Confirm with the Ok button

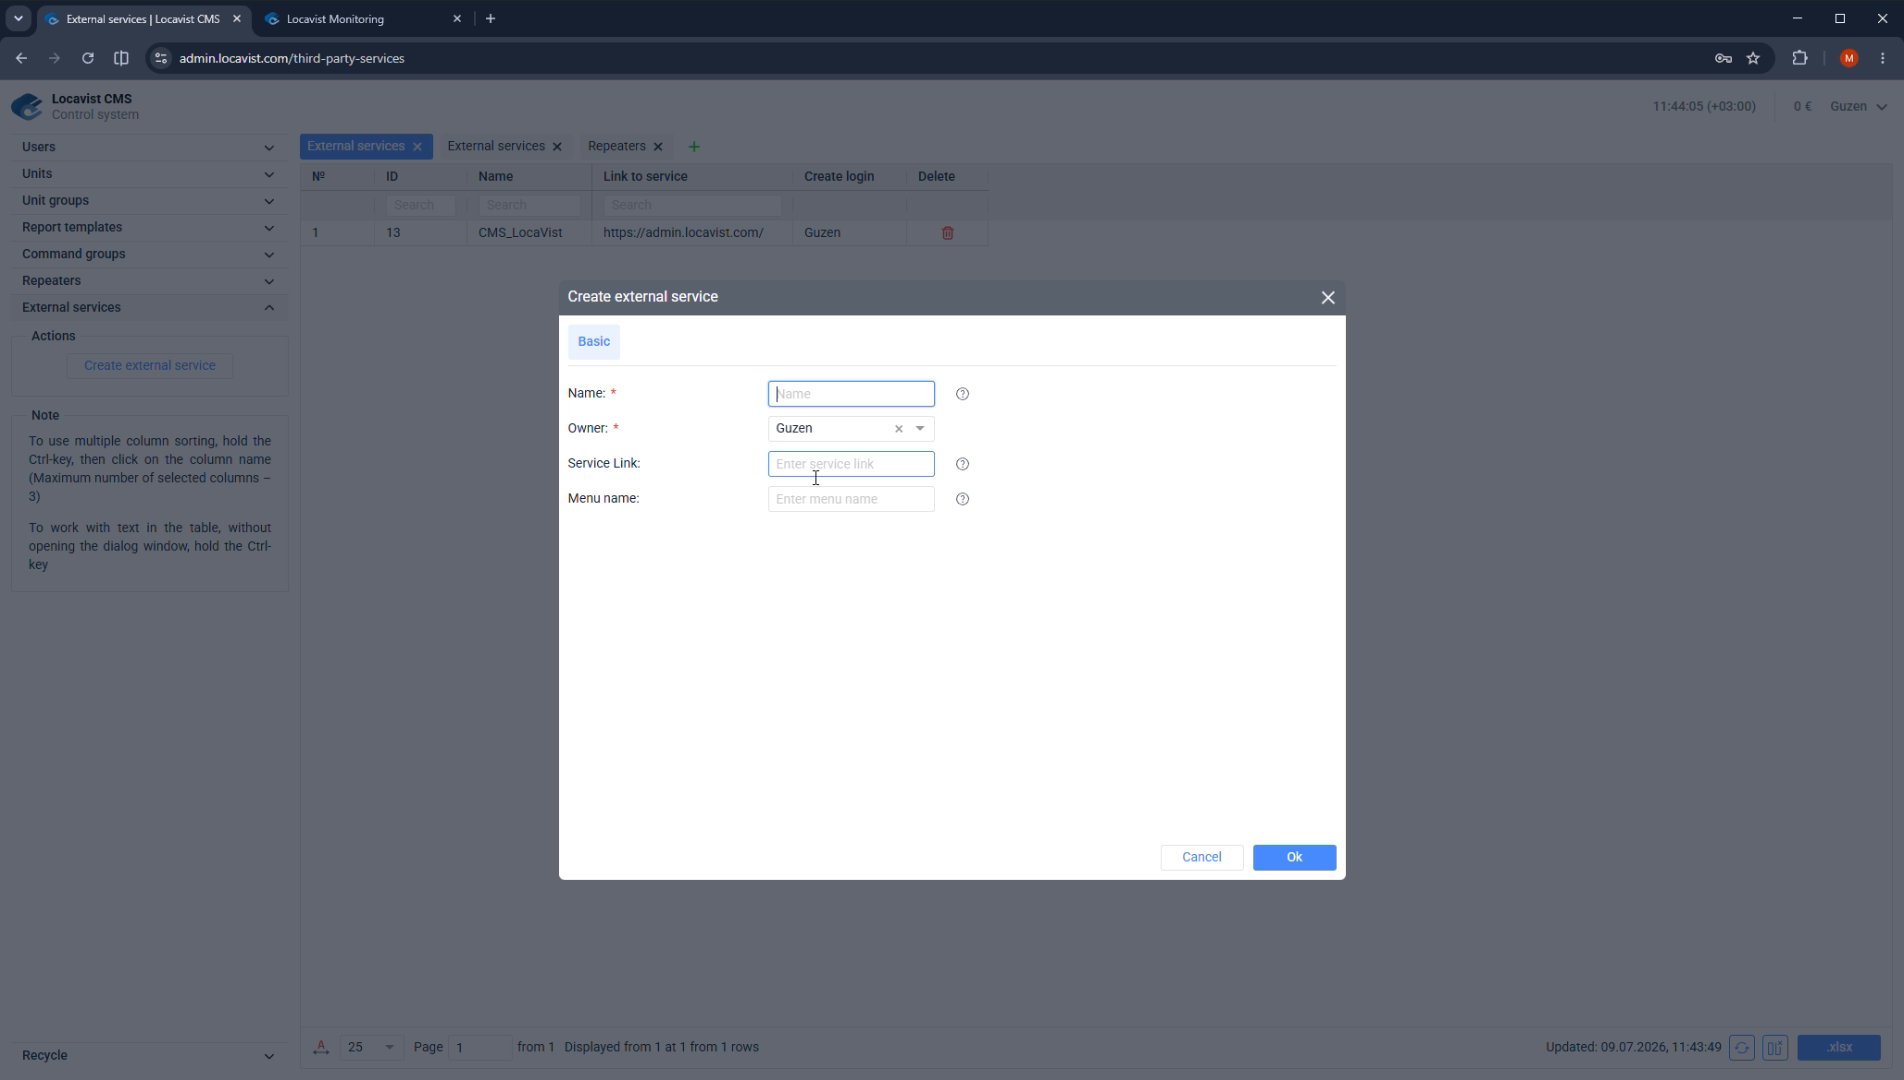(x=1294, y=857)
